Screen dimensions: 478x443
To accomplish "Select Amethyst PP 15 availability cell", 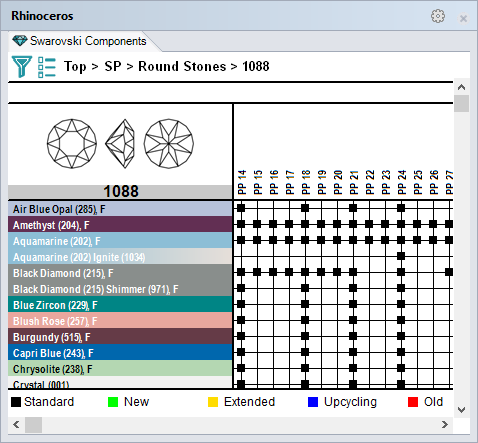I will (257, 224).
